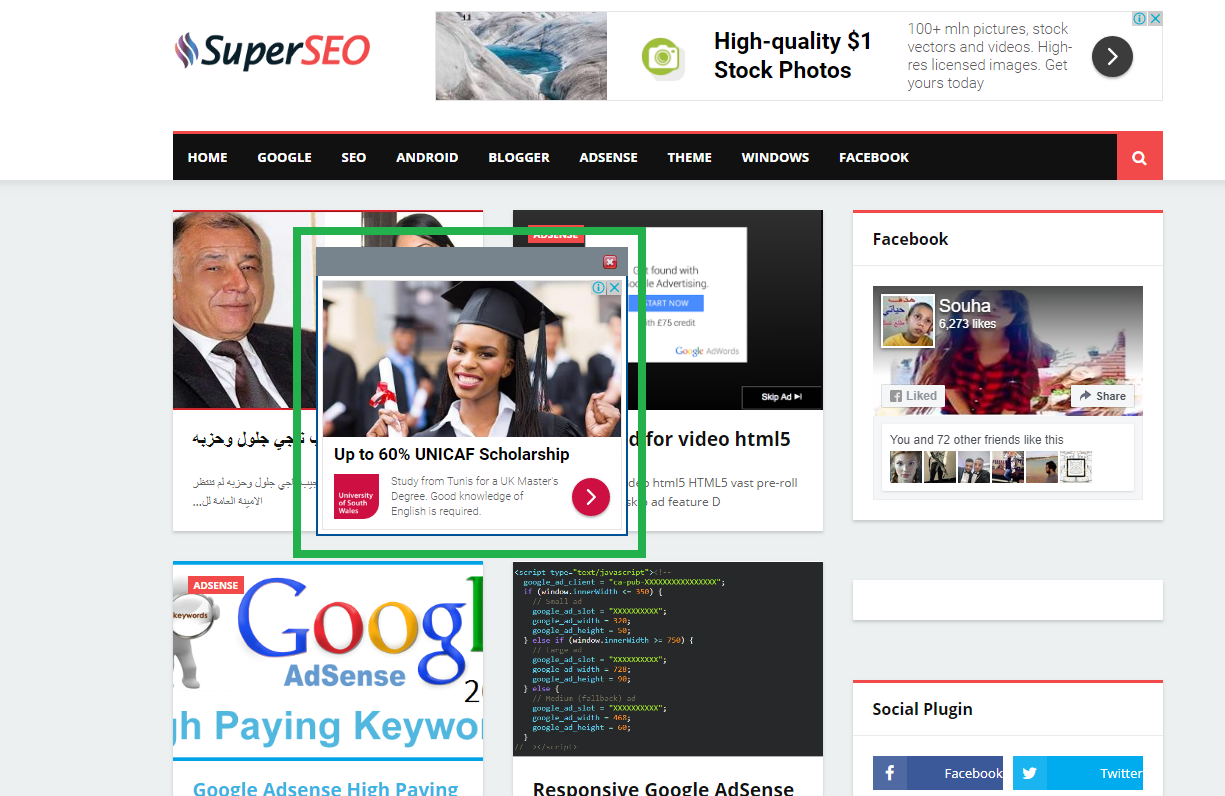1225x796 pixels.
Task: Click red arrow button on UNICAF ad
Action: [591, 496]
